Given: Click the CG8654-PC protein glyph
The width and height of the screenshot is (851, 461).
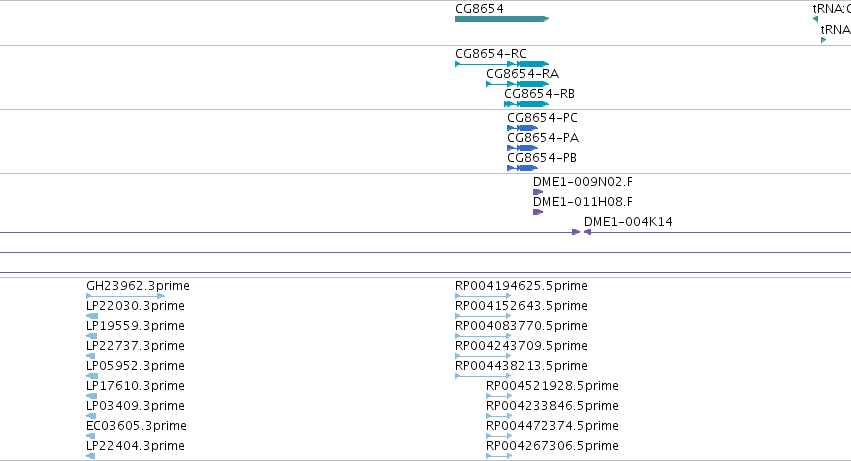Looking at the screenshot, I should 522,128.
